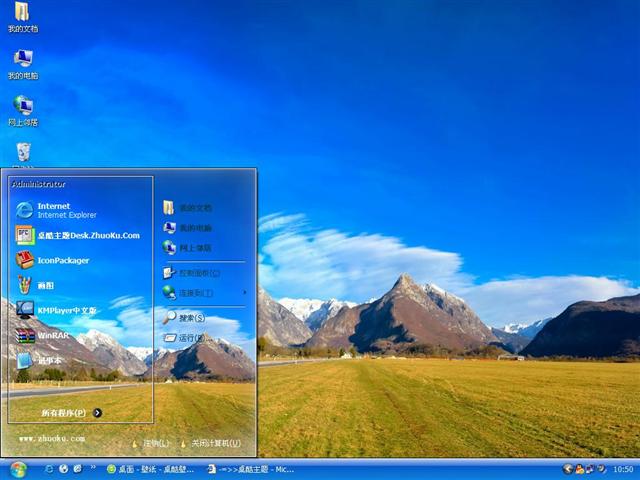Expand the 连接到(T) submenu
Viewport: 640px width, 480px height.
[204, 293]
